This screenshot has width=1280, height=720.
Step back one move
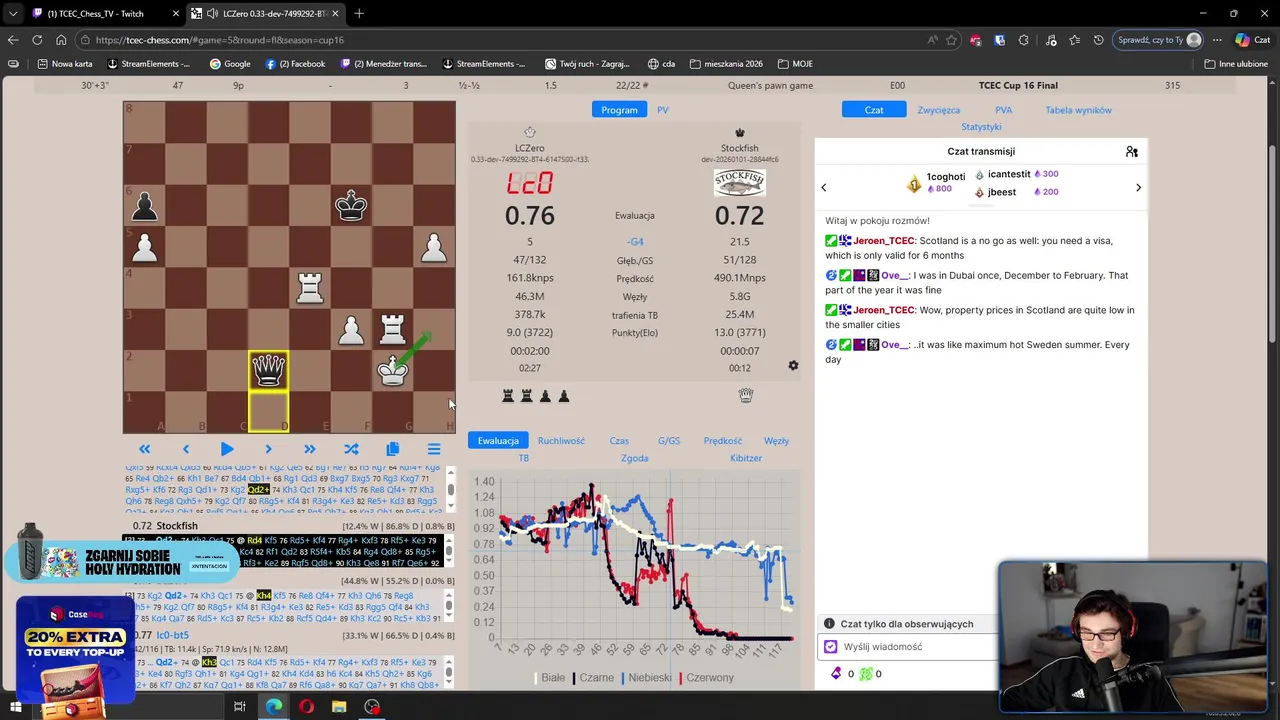pos(185,450)
